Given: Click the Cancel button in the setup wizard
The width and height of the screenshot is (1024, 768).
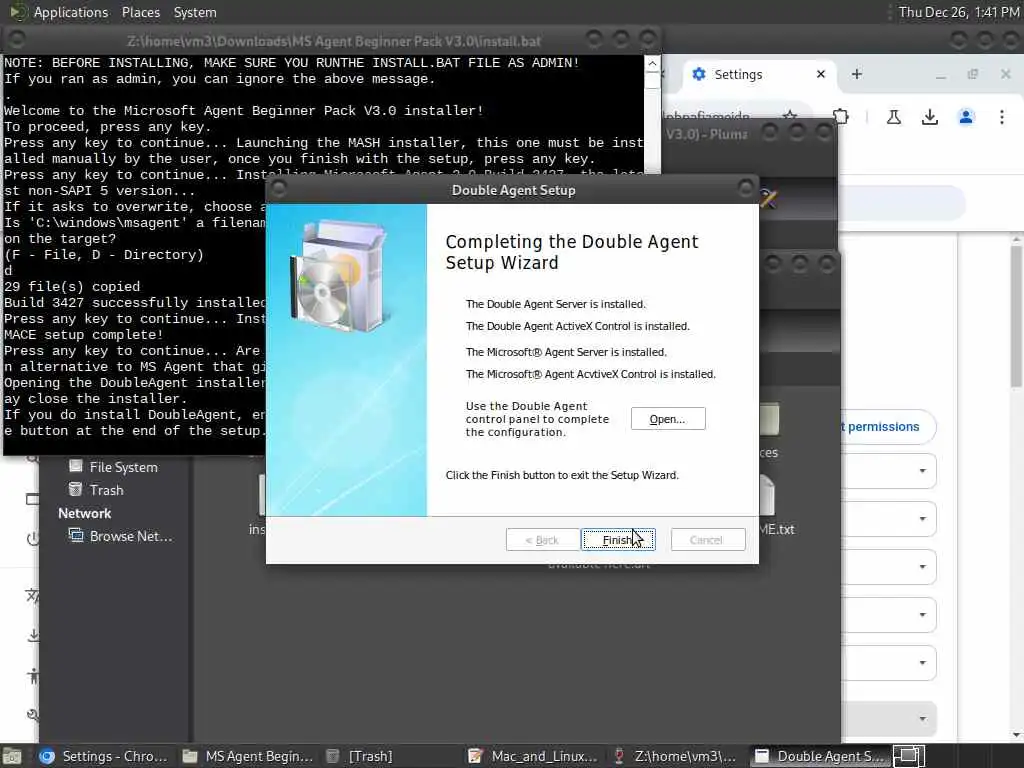Looking at the screenshot, I should pyautogui.click(x=707, y=539).
